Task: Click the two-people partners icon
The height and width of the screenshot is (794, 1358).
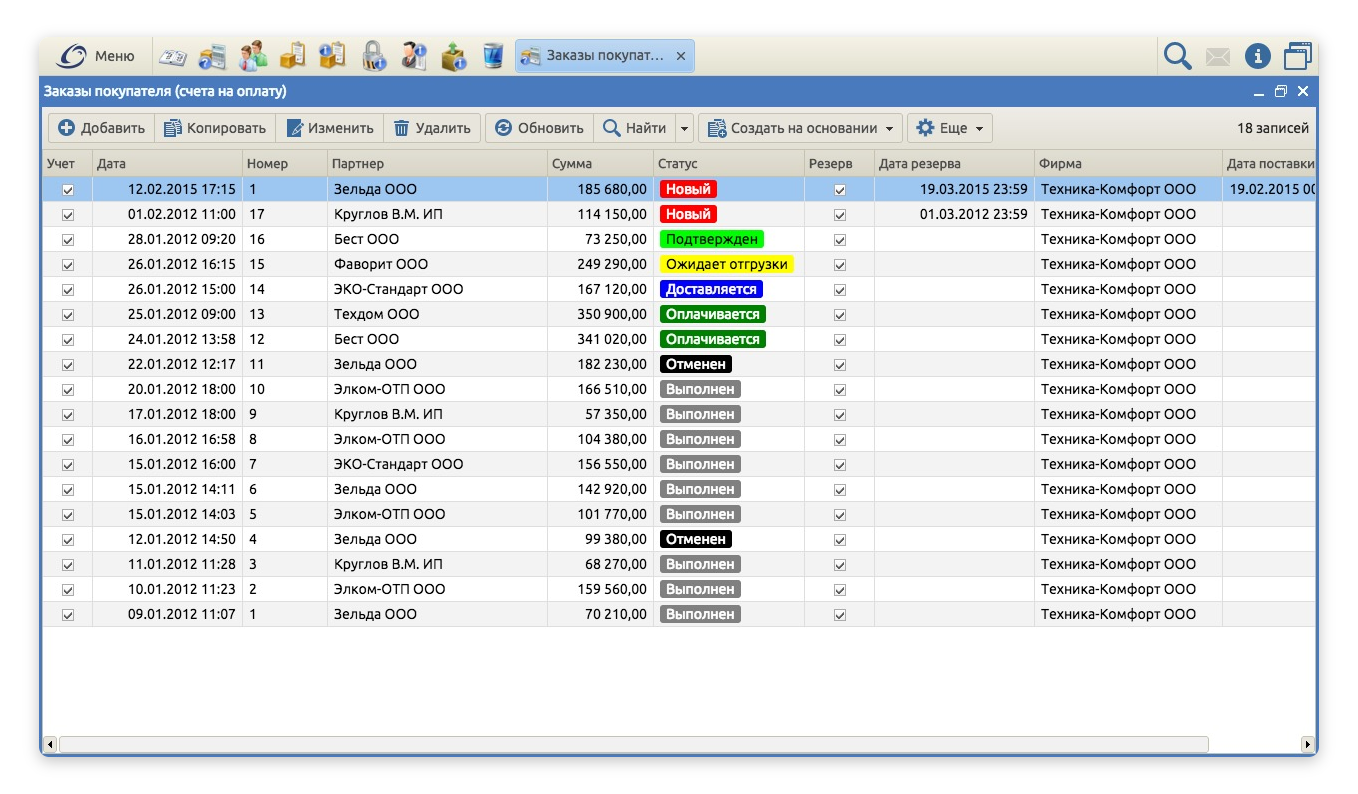Action: pos(253,56)
